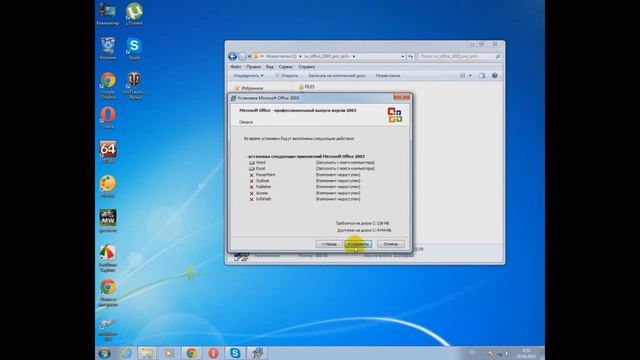Screen dimensions: 640x360
Task: Select Favorites in the Explorer navigation pane
Action: 249,88
